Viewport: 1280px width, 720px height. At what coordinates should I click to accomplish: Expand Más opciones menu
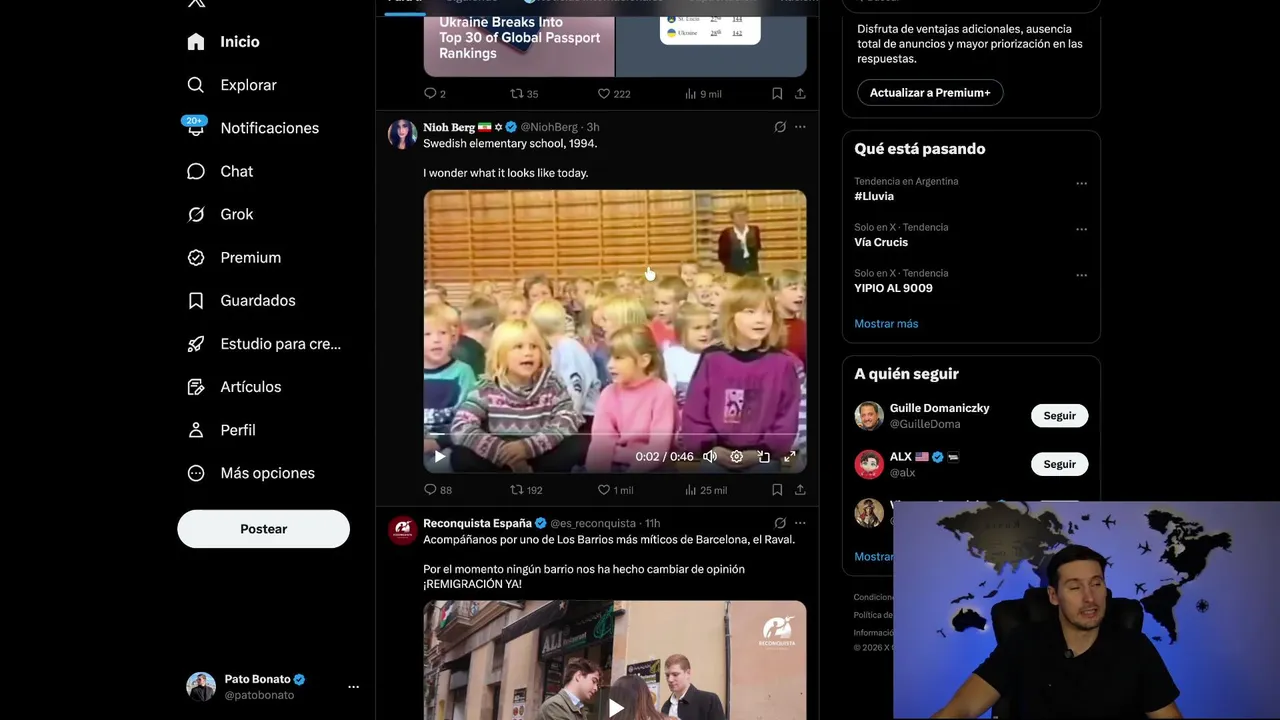point(251,472)
